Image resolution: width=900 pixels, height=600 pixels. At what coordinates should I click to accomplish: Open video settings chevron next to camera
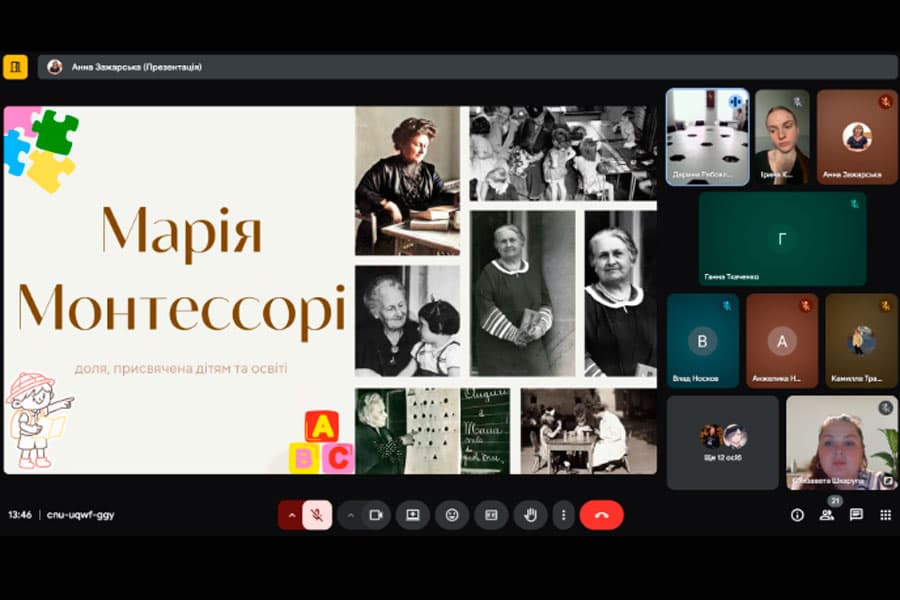pyautogui.click(x=350, y=515)
